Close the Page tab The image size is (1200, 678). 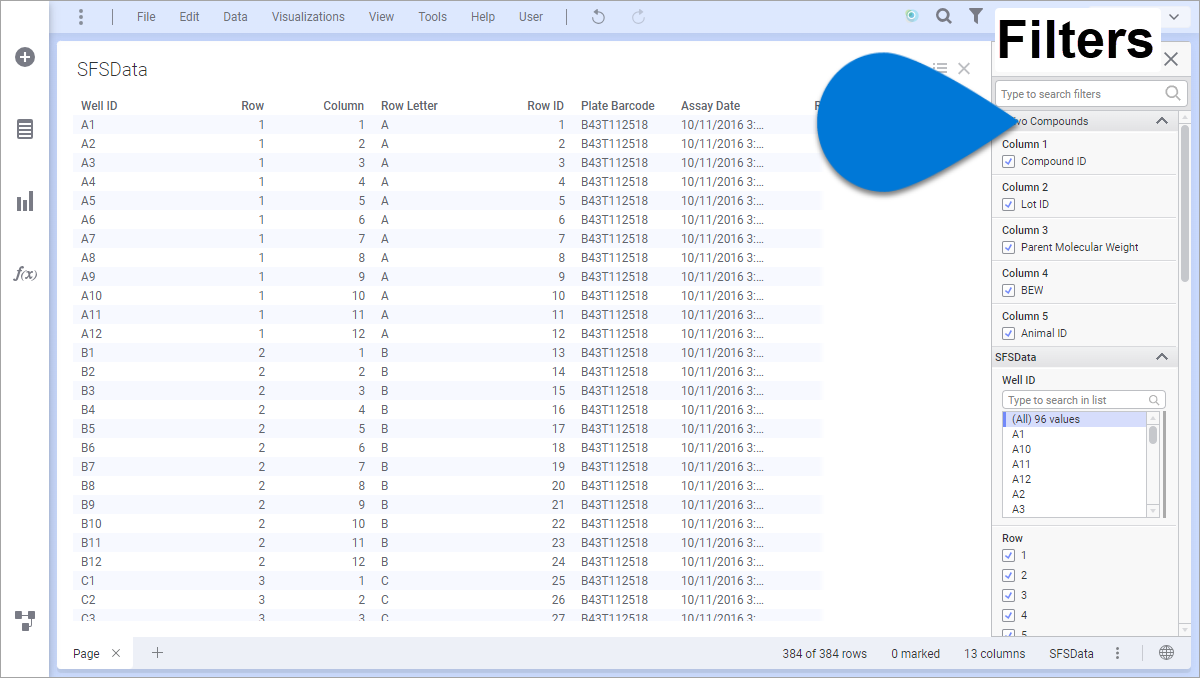(x=116, y=653)
